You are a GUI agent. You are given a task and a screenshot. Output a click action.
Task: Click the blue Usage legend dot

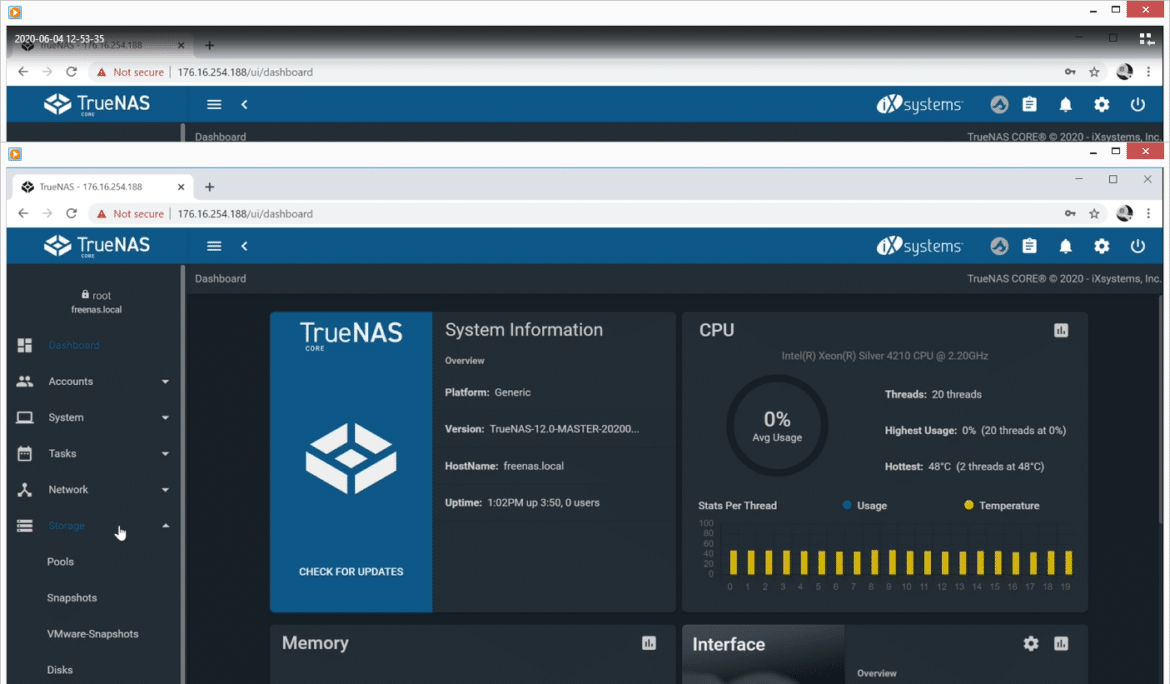pos(847,505)
